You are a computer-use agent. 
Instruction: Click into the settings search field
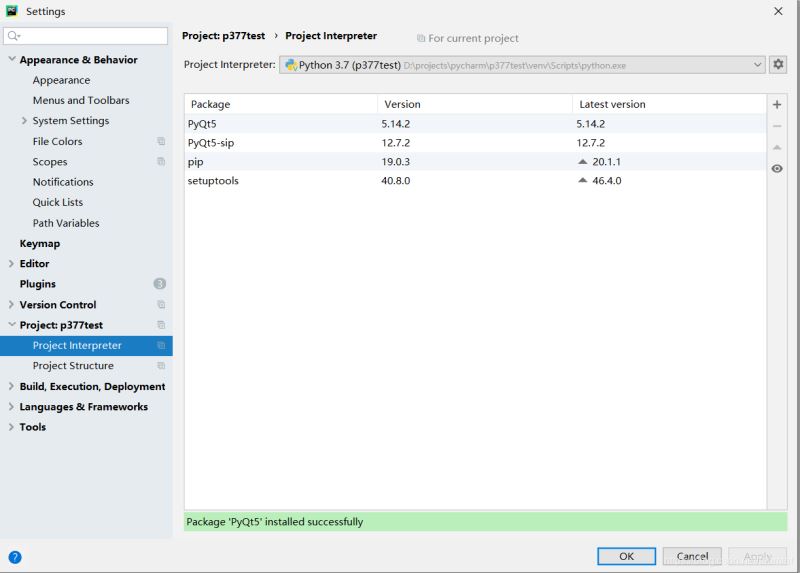[x=86, y=36]
